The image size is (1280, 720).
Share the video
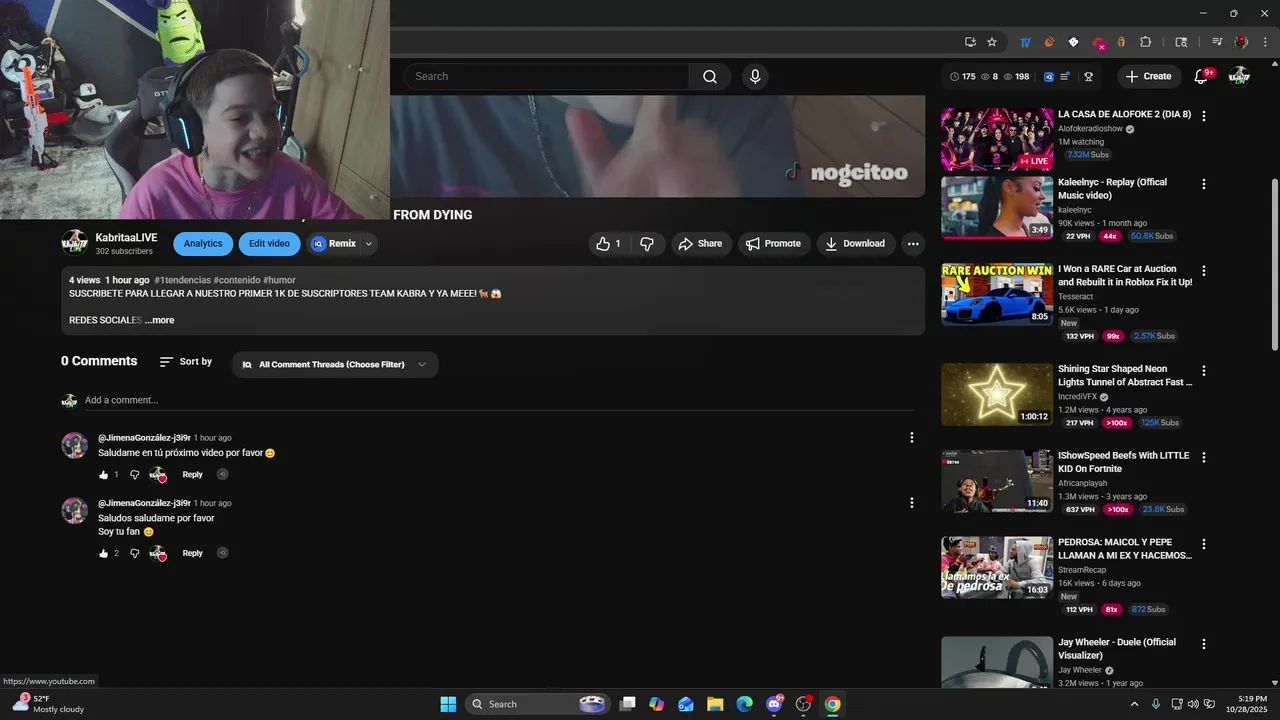point(700,243)
